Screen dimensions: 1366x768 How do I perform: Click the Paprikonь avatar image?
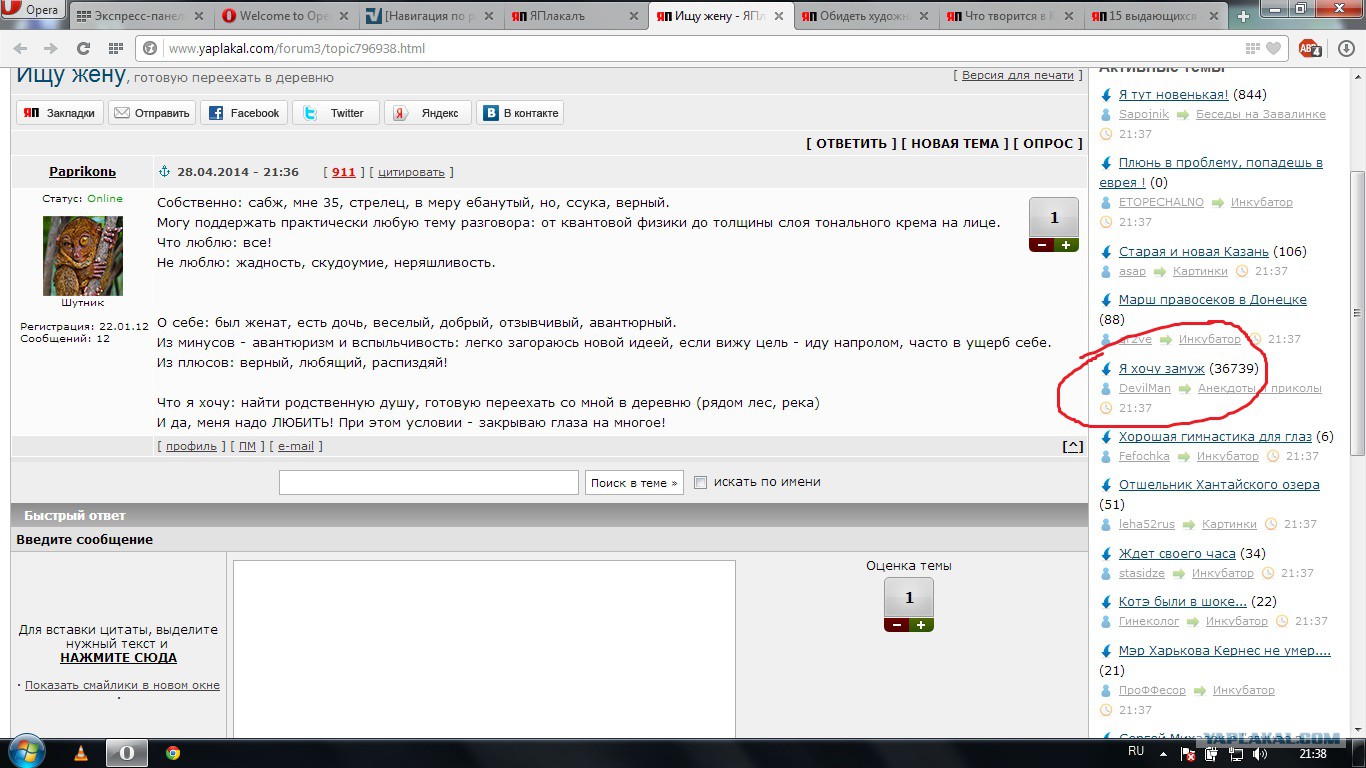83,256
